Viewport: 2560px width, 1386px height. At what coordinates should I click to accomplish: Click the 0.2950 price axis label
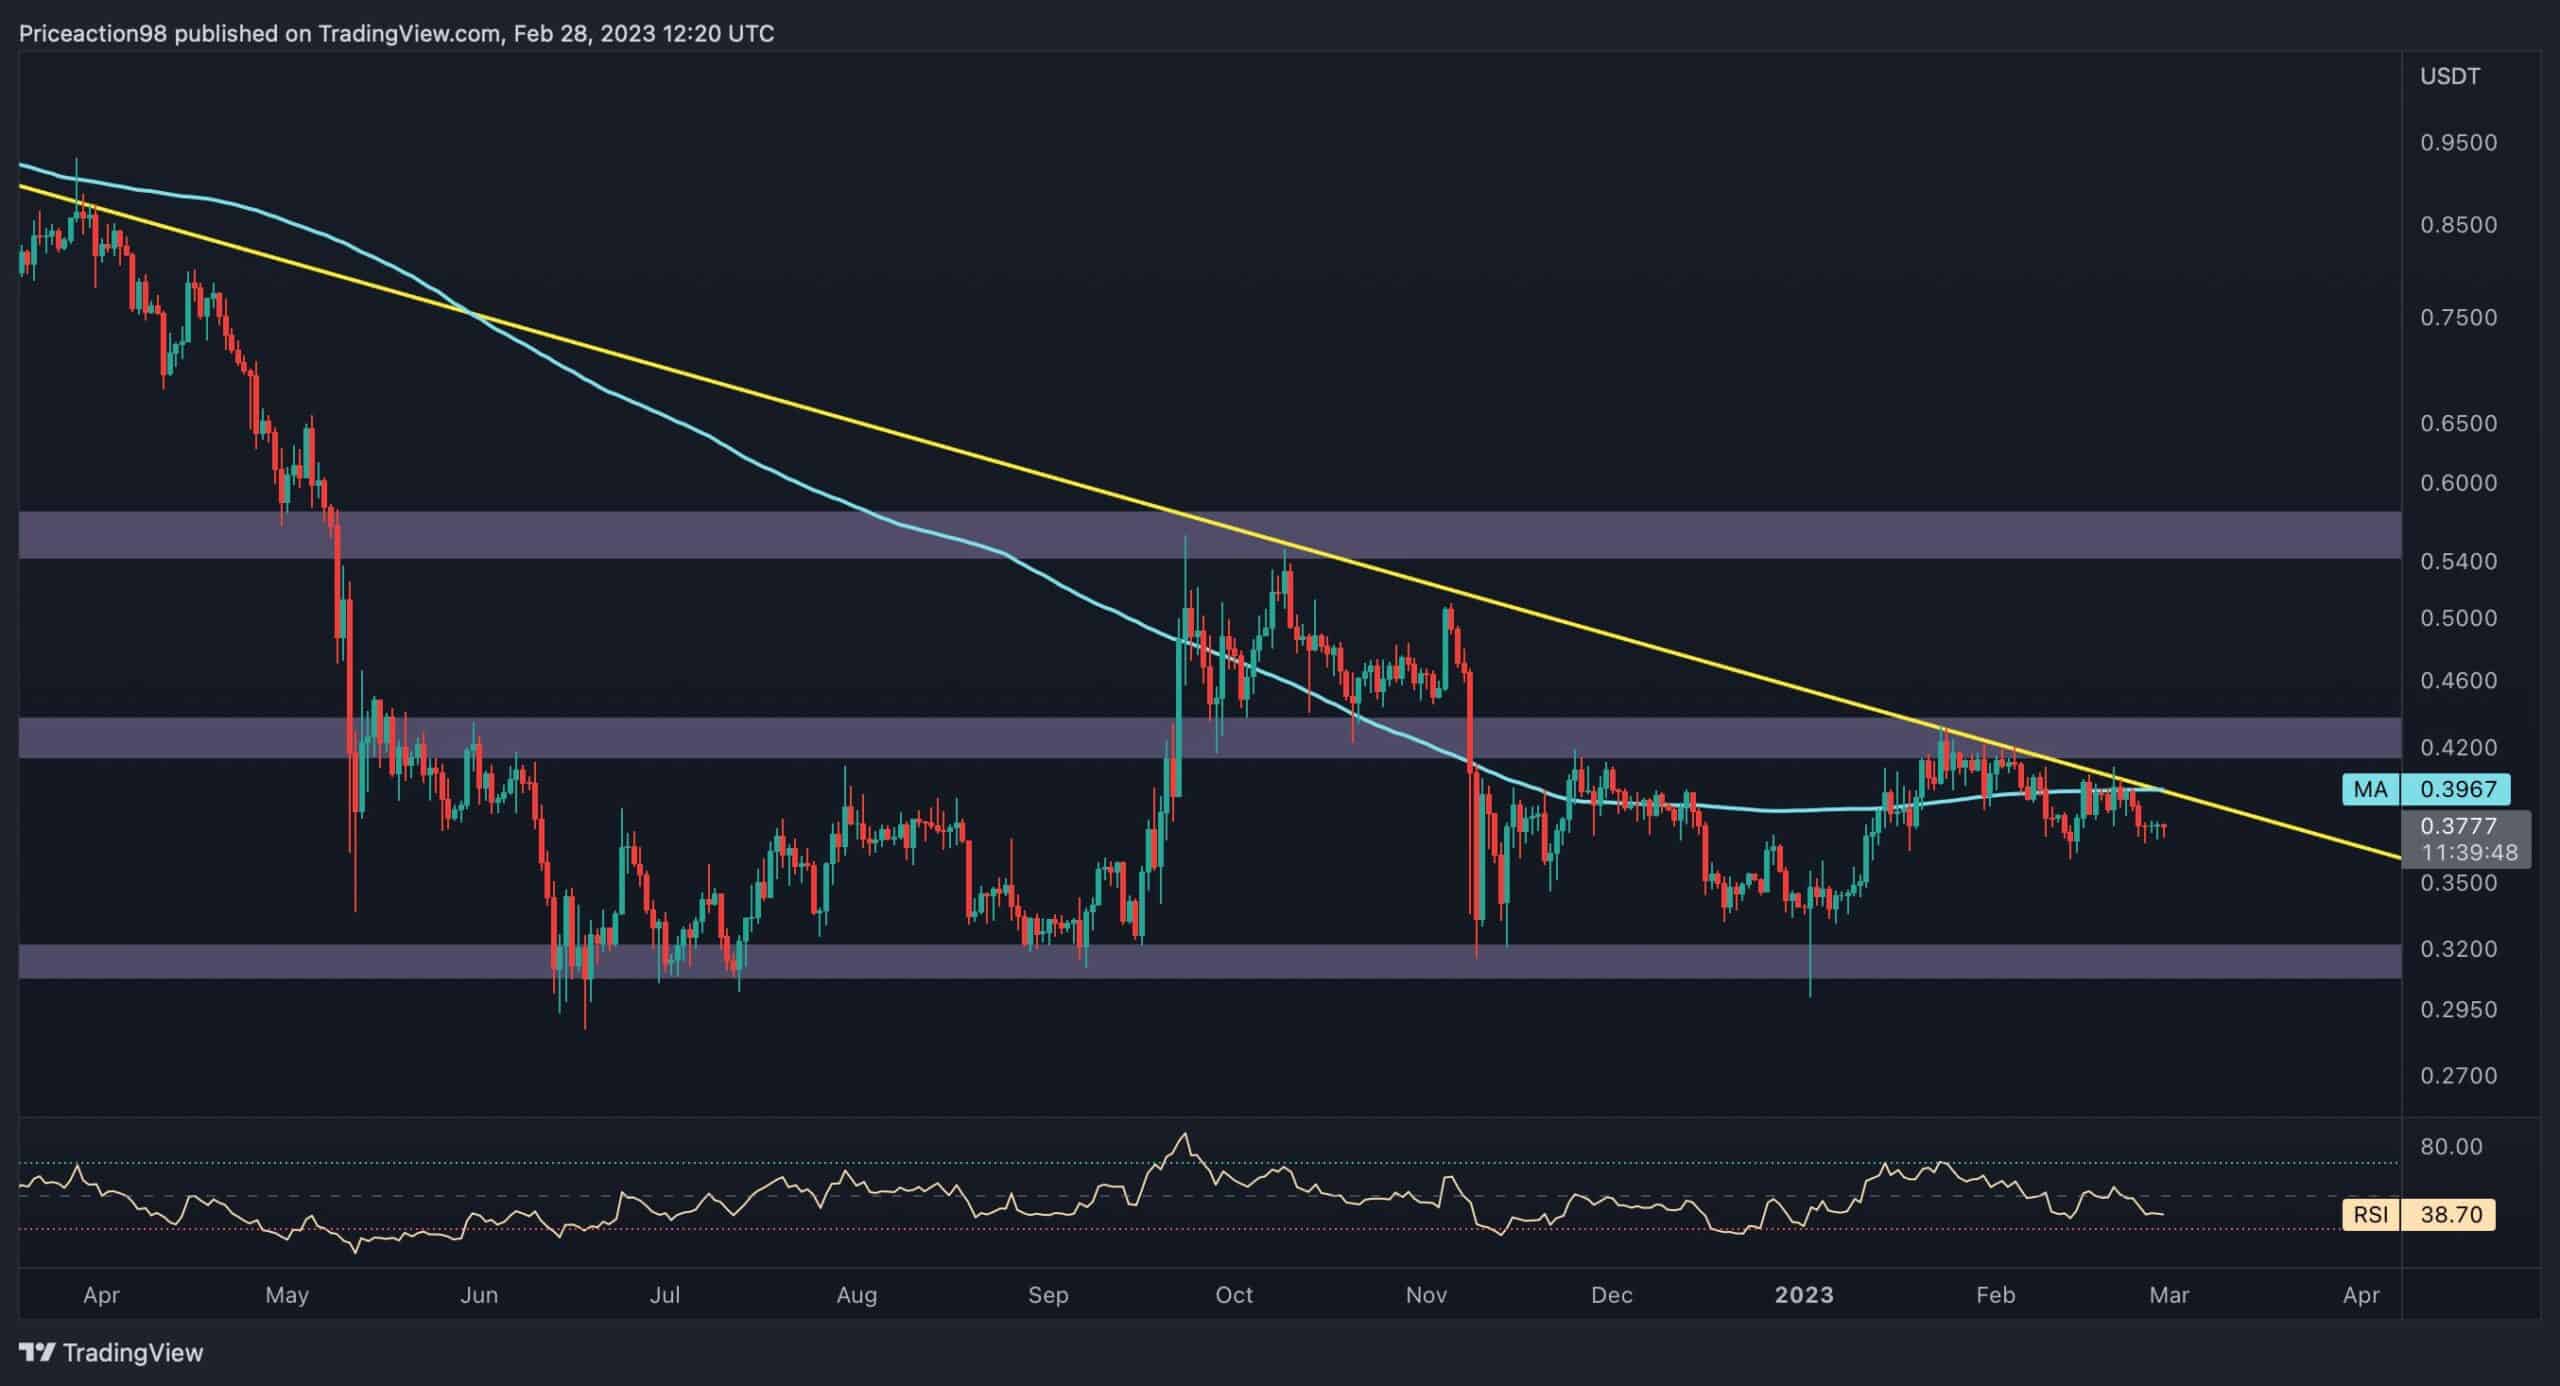[x=2458, y=1010]
